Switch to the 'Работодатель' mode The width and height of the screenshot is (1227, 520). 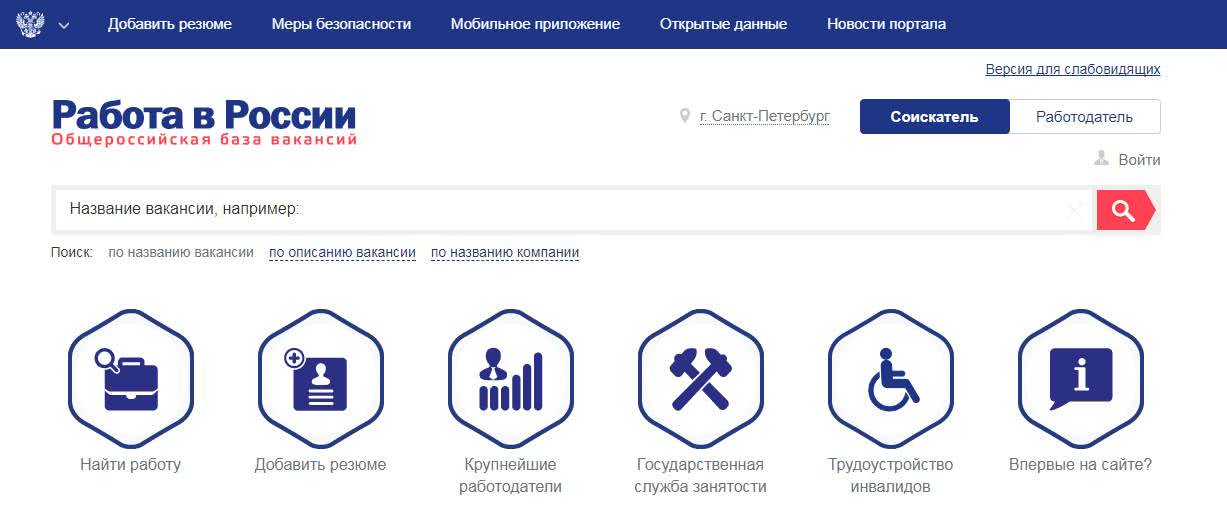point(1084,117)
